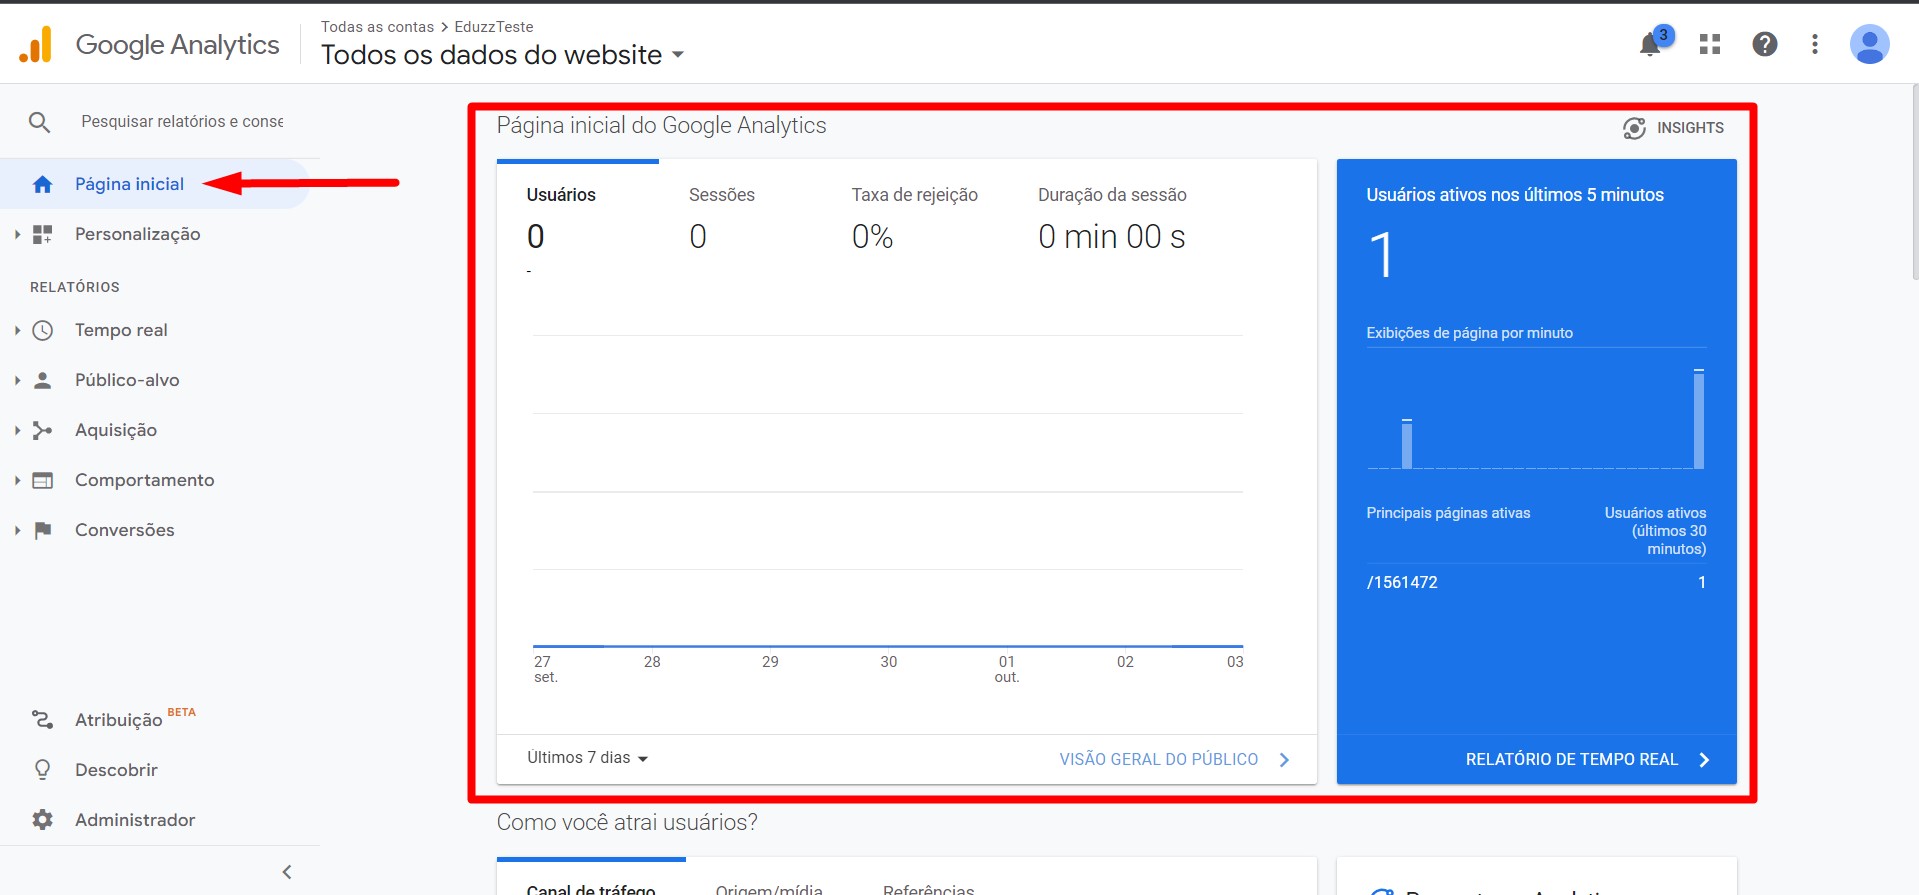
Task: Select the Duração da sessão metric tab
Action: tap(1112, 218)
